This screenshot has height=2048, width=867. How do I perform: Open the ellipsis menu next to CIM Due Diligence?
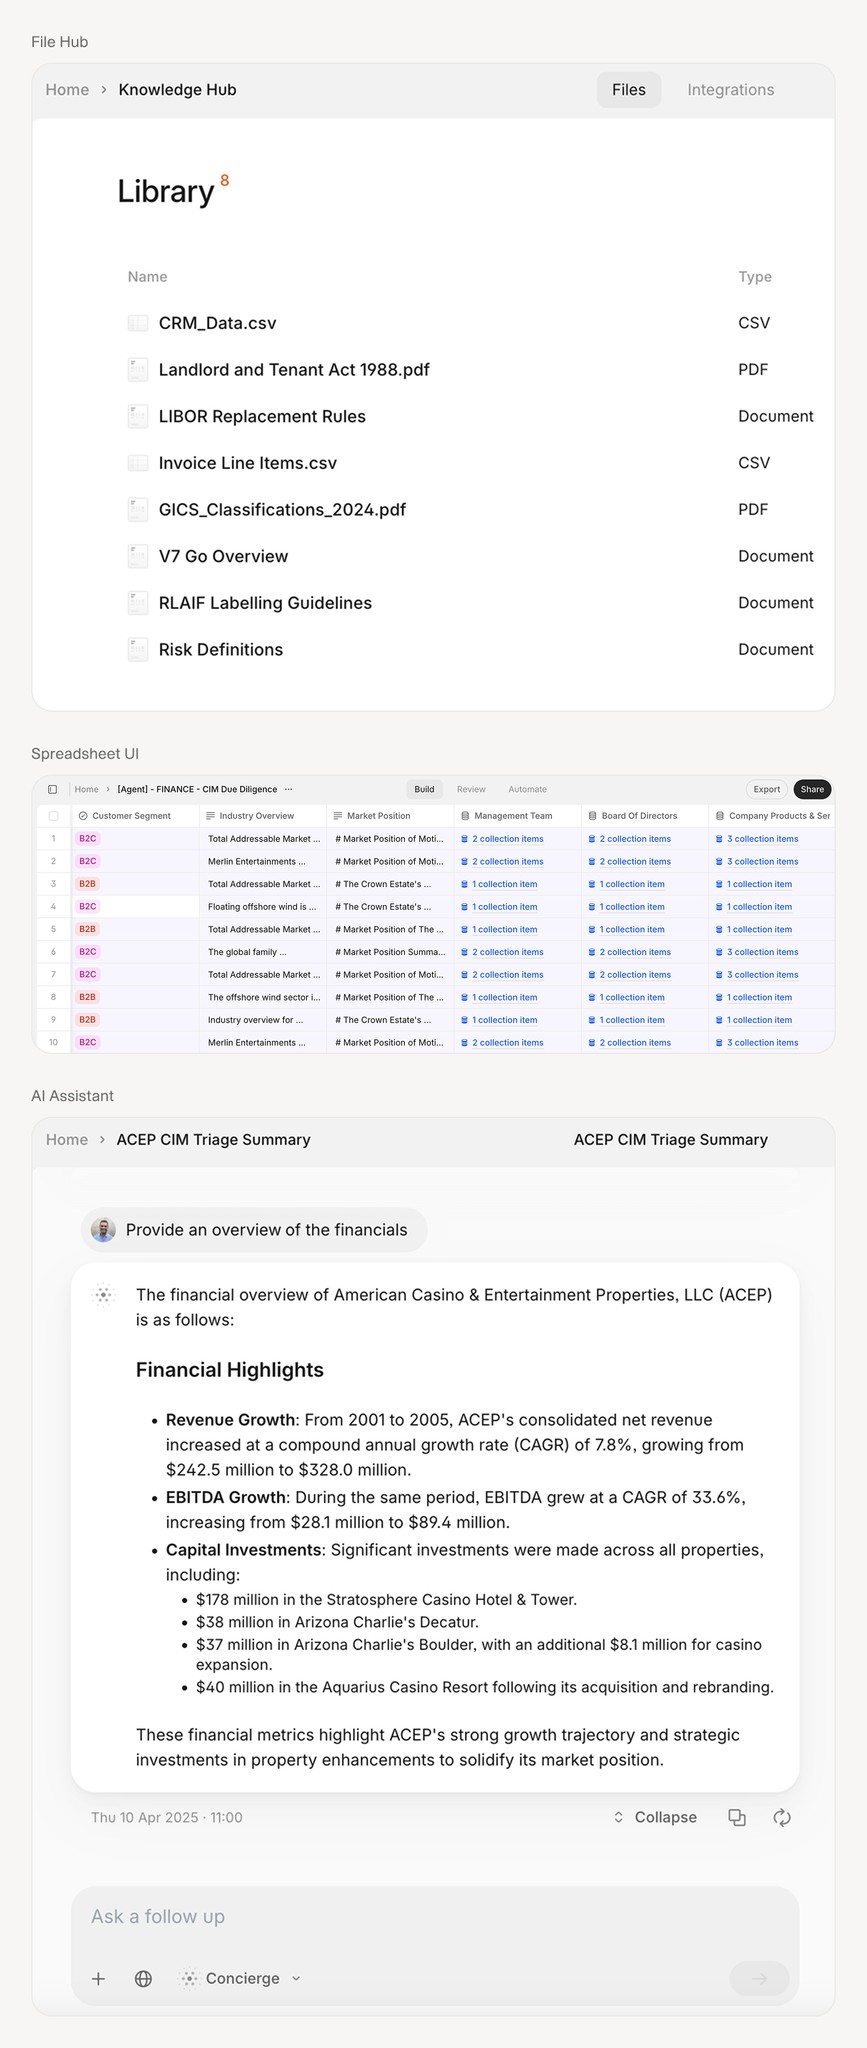coord(288,789)
